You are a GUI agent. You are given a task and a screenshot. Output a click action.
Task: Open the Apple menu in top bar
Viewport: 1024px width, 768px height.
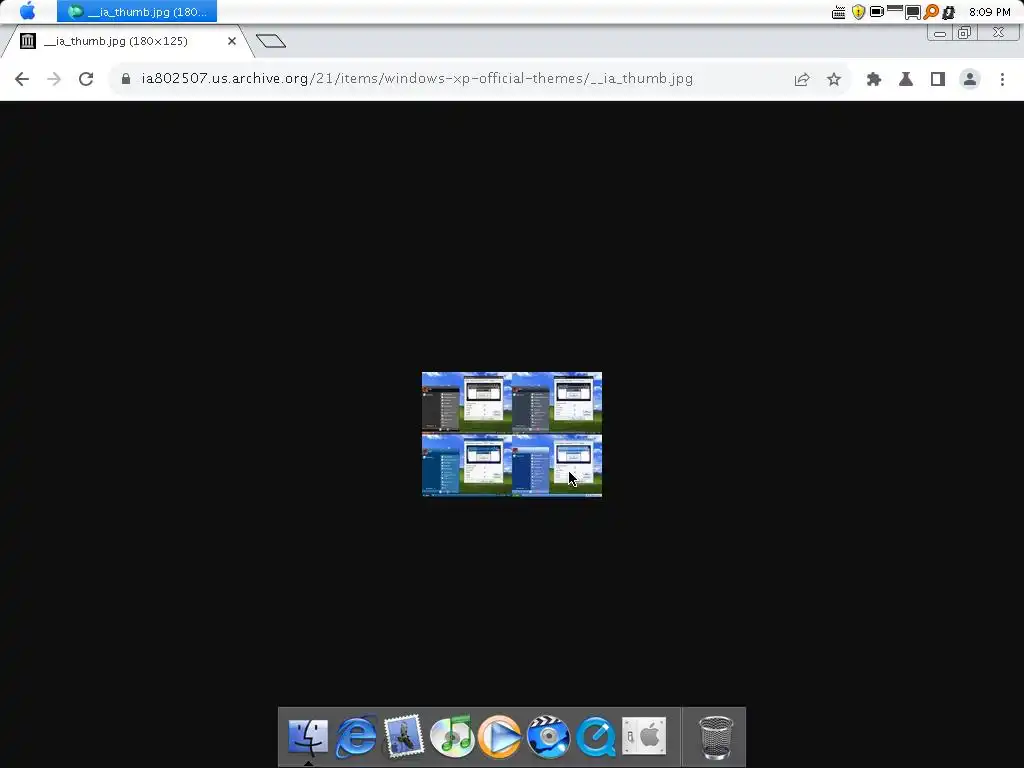tap(27, 11)
